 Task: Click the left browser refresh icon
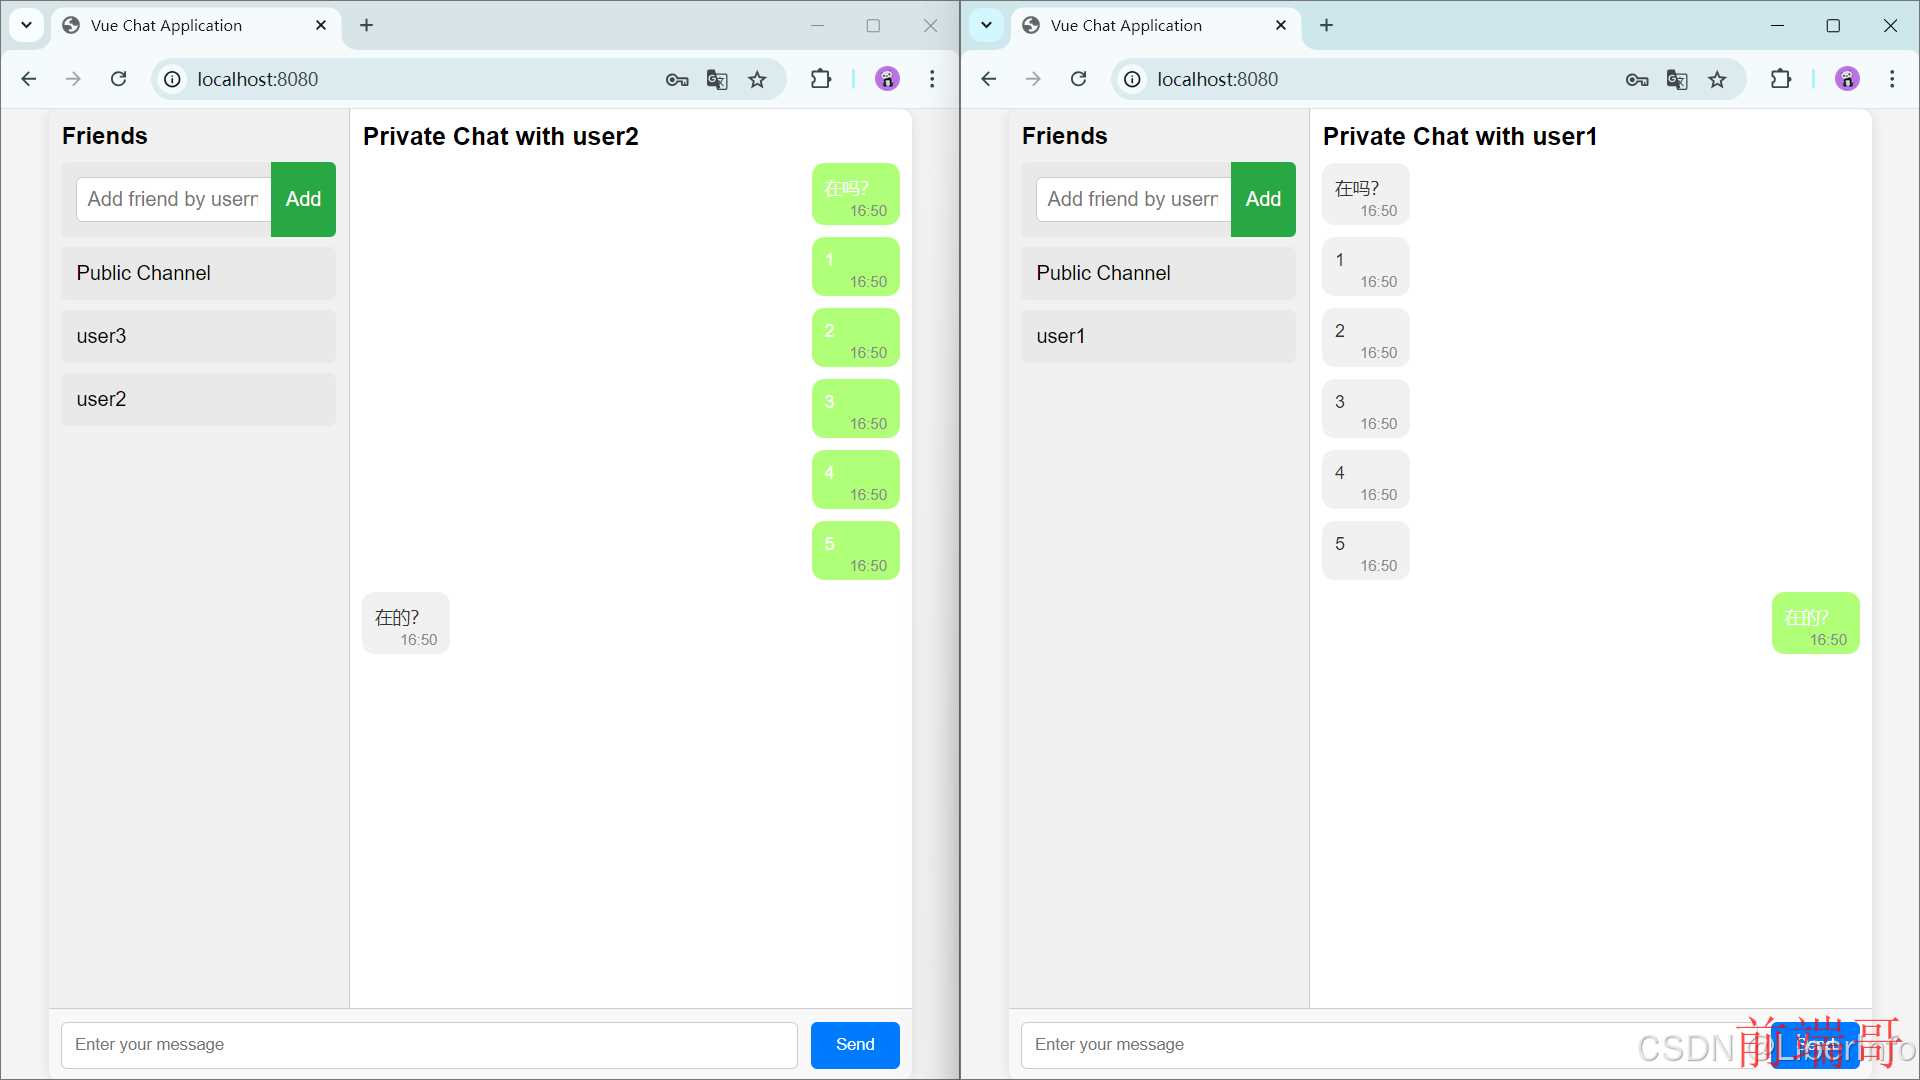point(119,79)
